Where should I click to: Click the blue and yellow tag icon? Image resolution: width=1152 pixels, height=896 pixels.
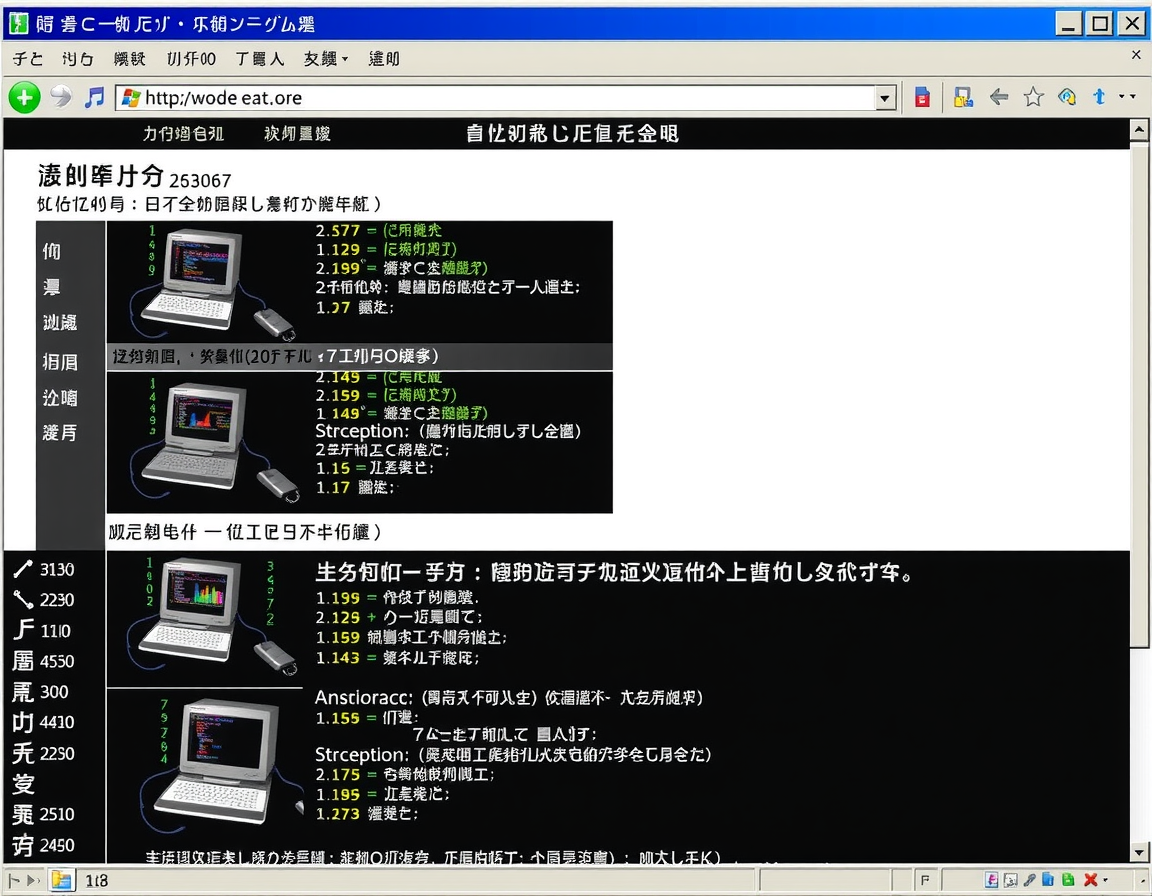click(x=1067, y=96)
